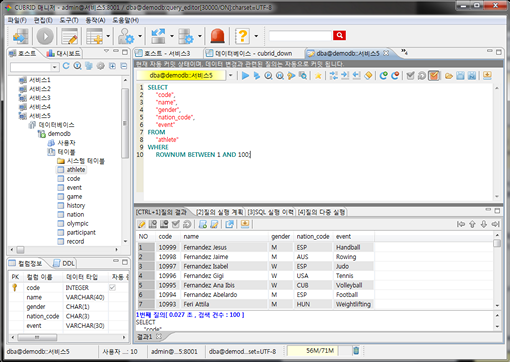Click the red siren alarm icon
510x362 pixels.
(x=217, y=36)
